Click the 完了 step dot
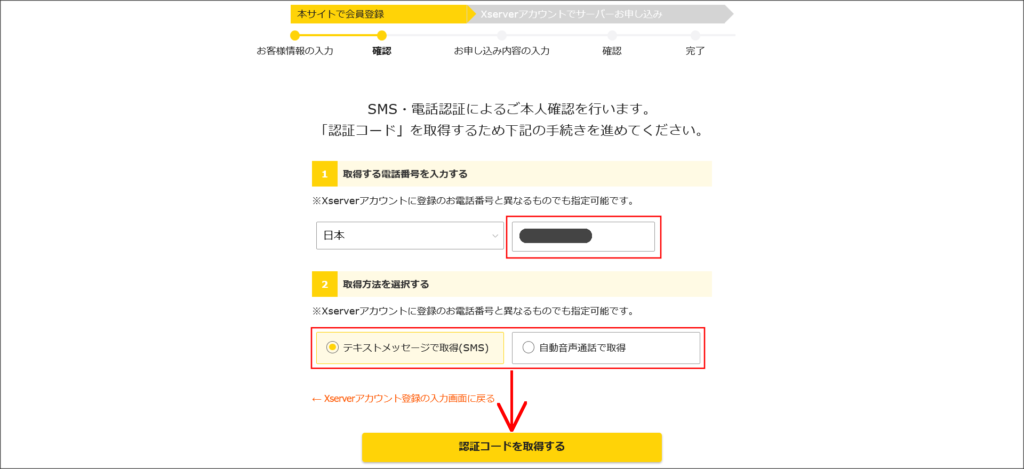Screen dimensions: 1024x469 point(695,35)
